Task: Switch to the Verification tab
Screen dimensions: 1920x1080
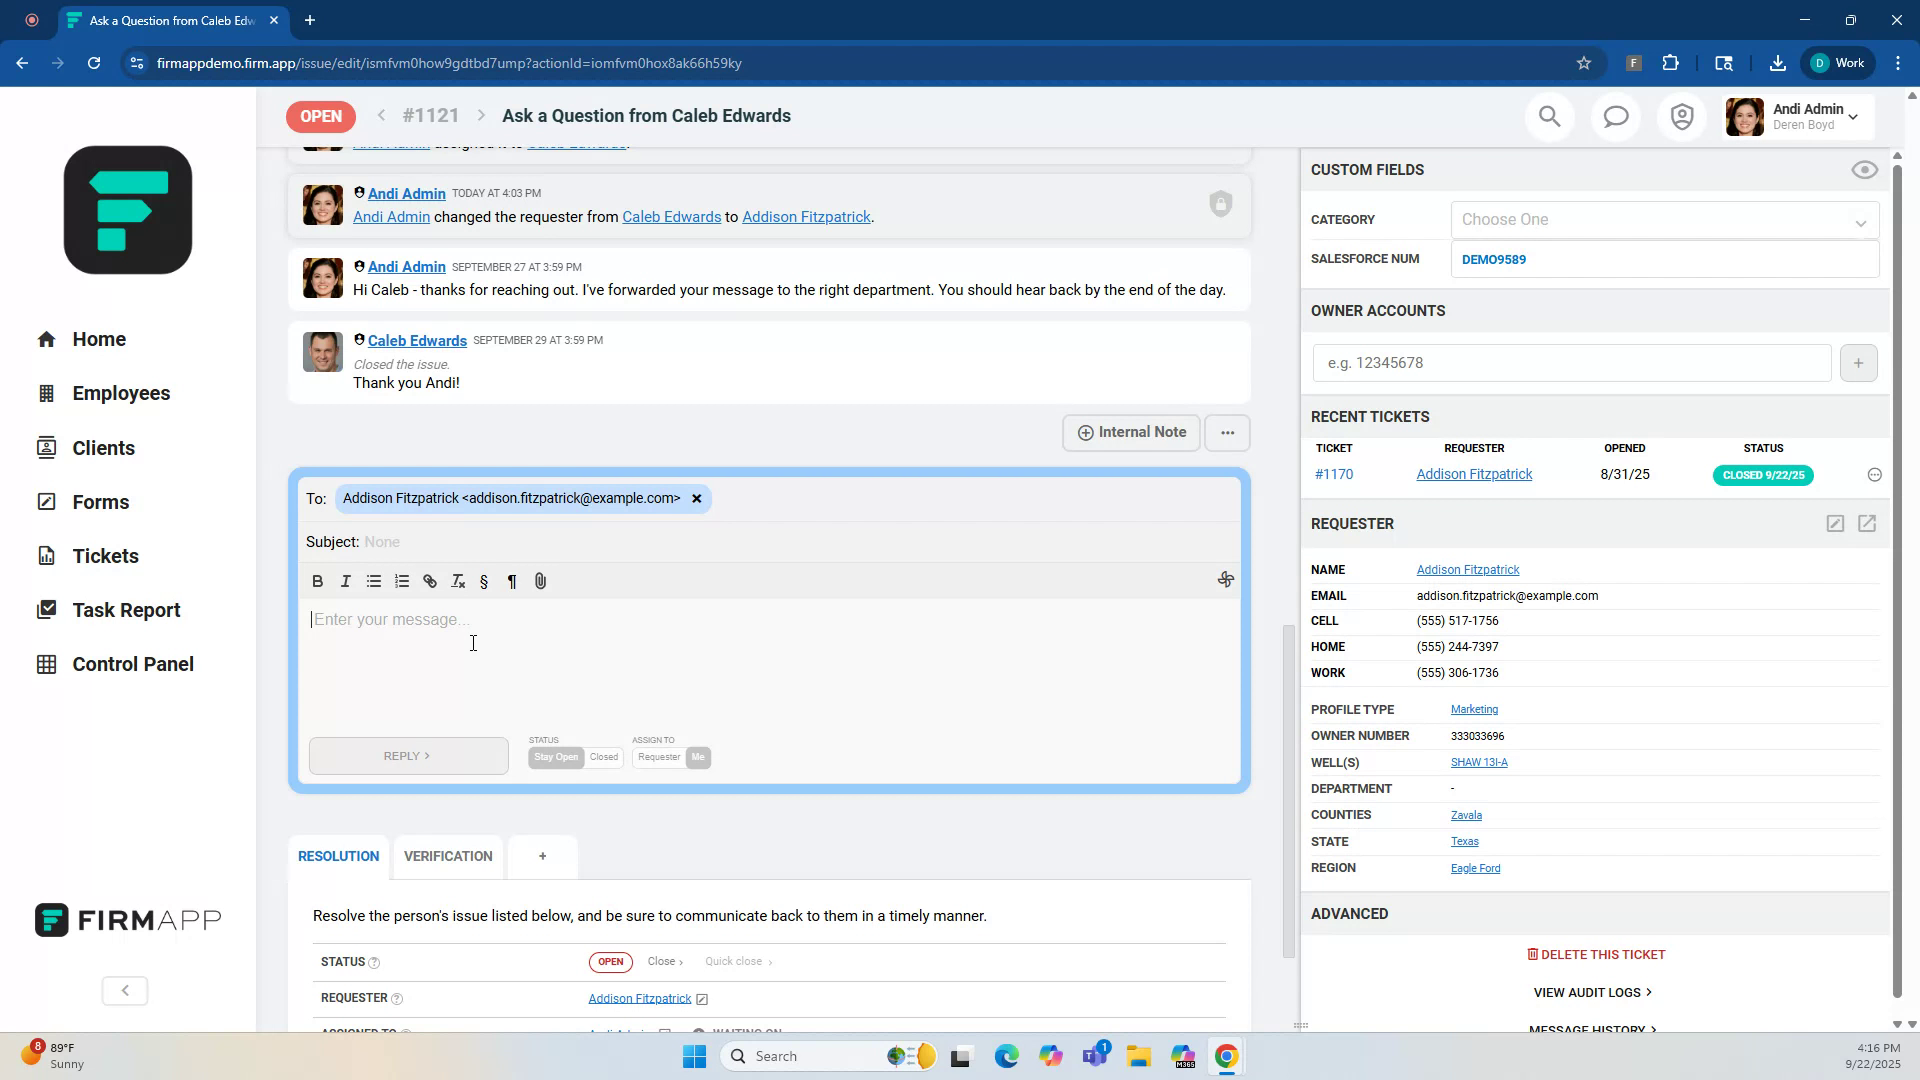Action: [x=447, y=856]
